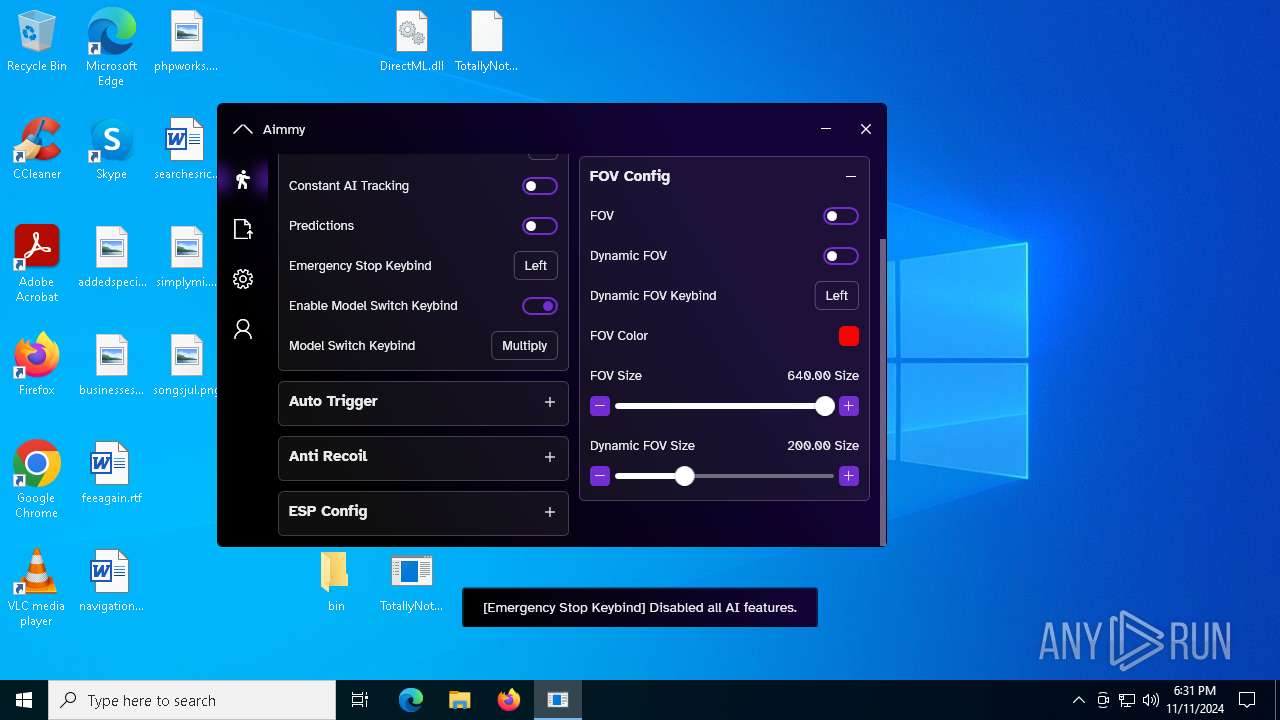The width and height of the screenshot is (1280, 720).
Task: Click the volume icon in system tray
Action: pyautogui.click(x=1150, y=700)
